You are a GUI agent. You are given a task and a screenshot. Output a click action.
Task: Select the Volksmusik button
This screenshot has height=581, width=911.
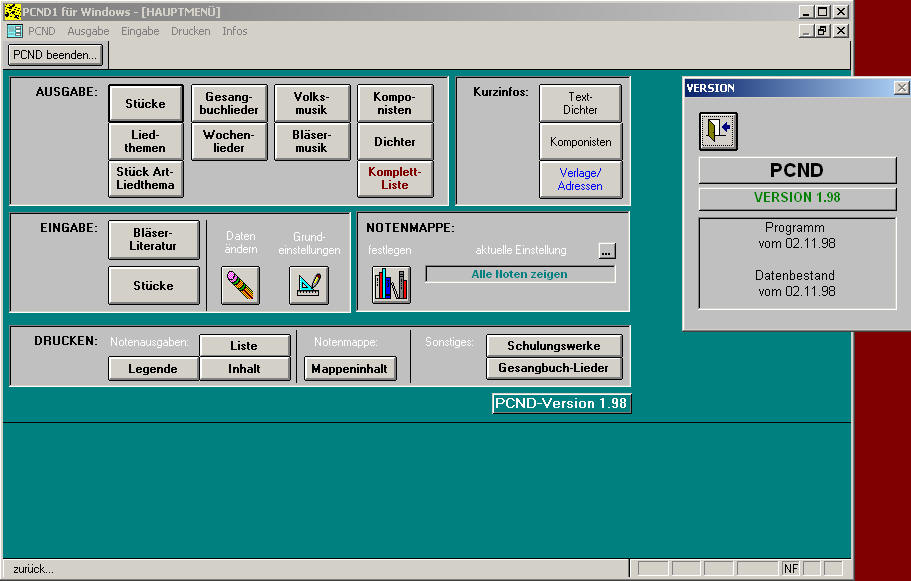[x=311, y=103]
